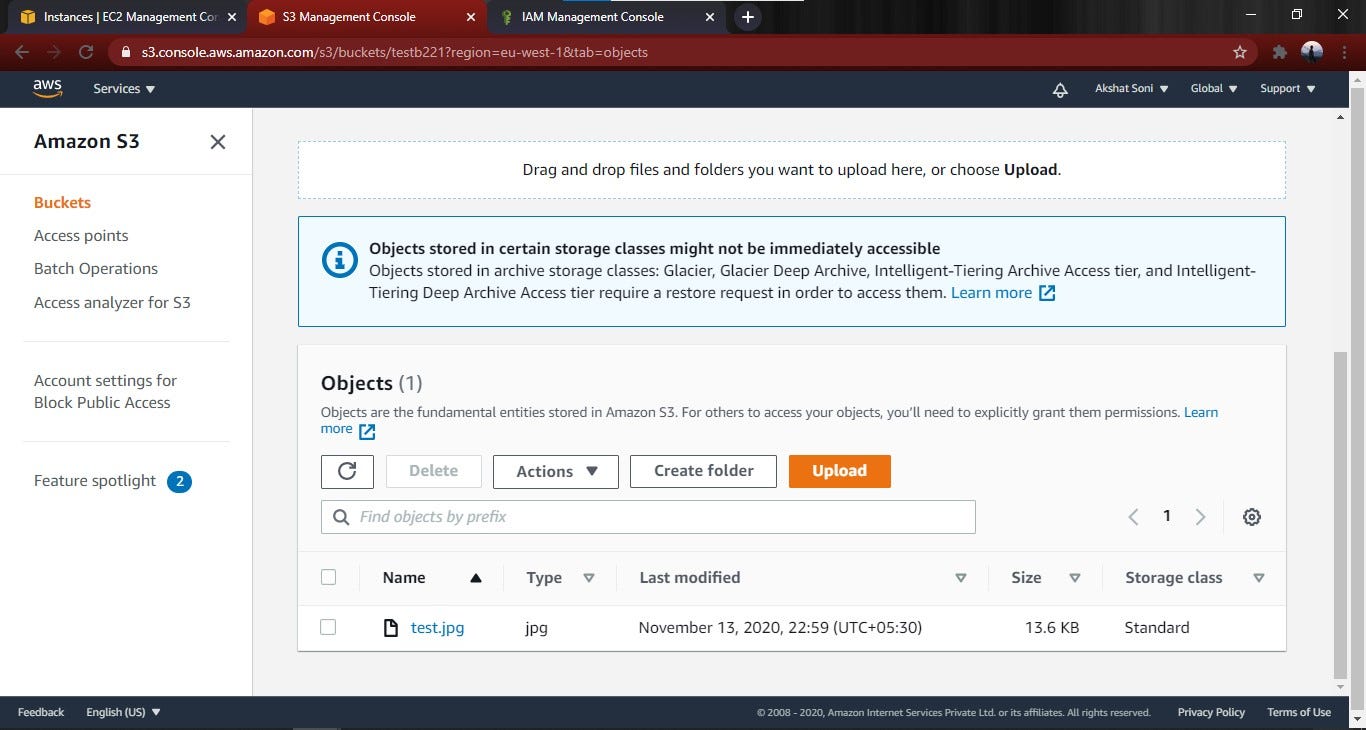The height and width of the screenshot is (730, 1366).
Task: Open table preferences gear icon
Action: pyautogui.click(x=1252, y=517)
